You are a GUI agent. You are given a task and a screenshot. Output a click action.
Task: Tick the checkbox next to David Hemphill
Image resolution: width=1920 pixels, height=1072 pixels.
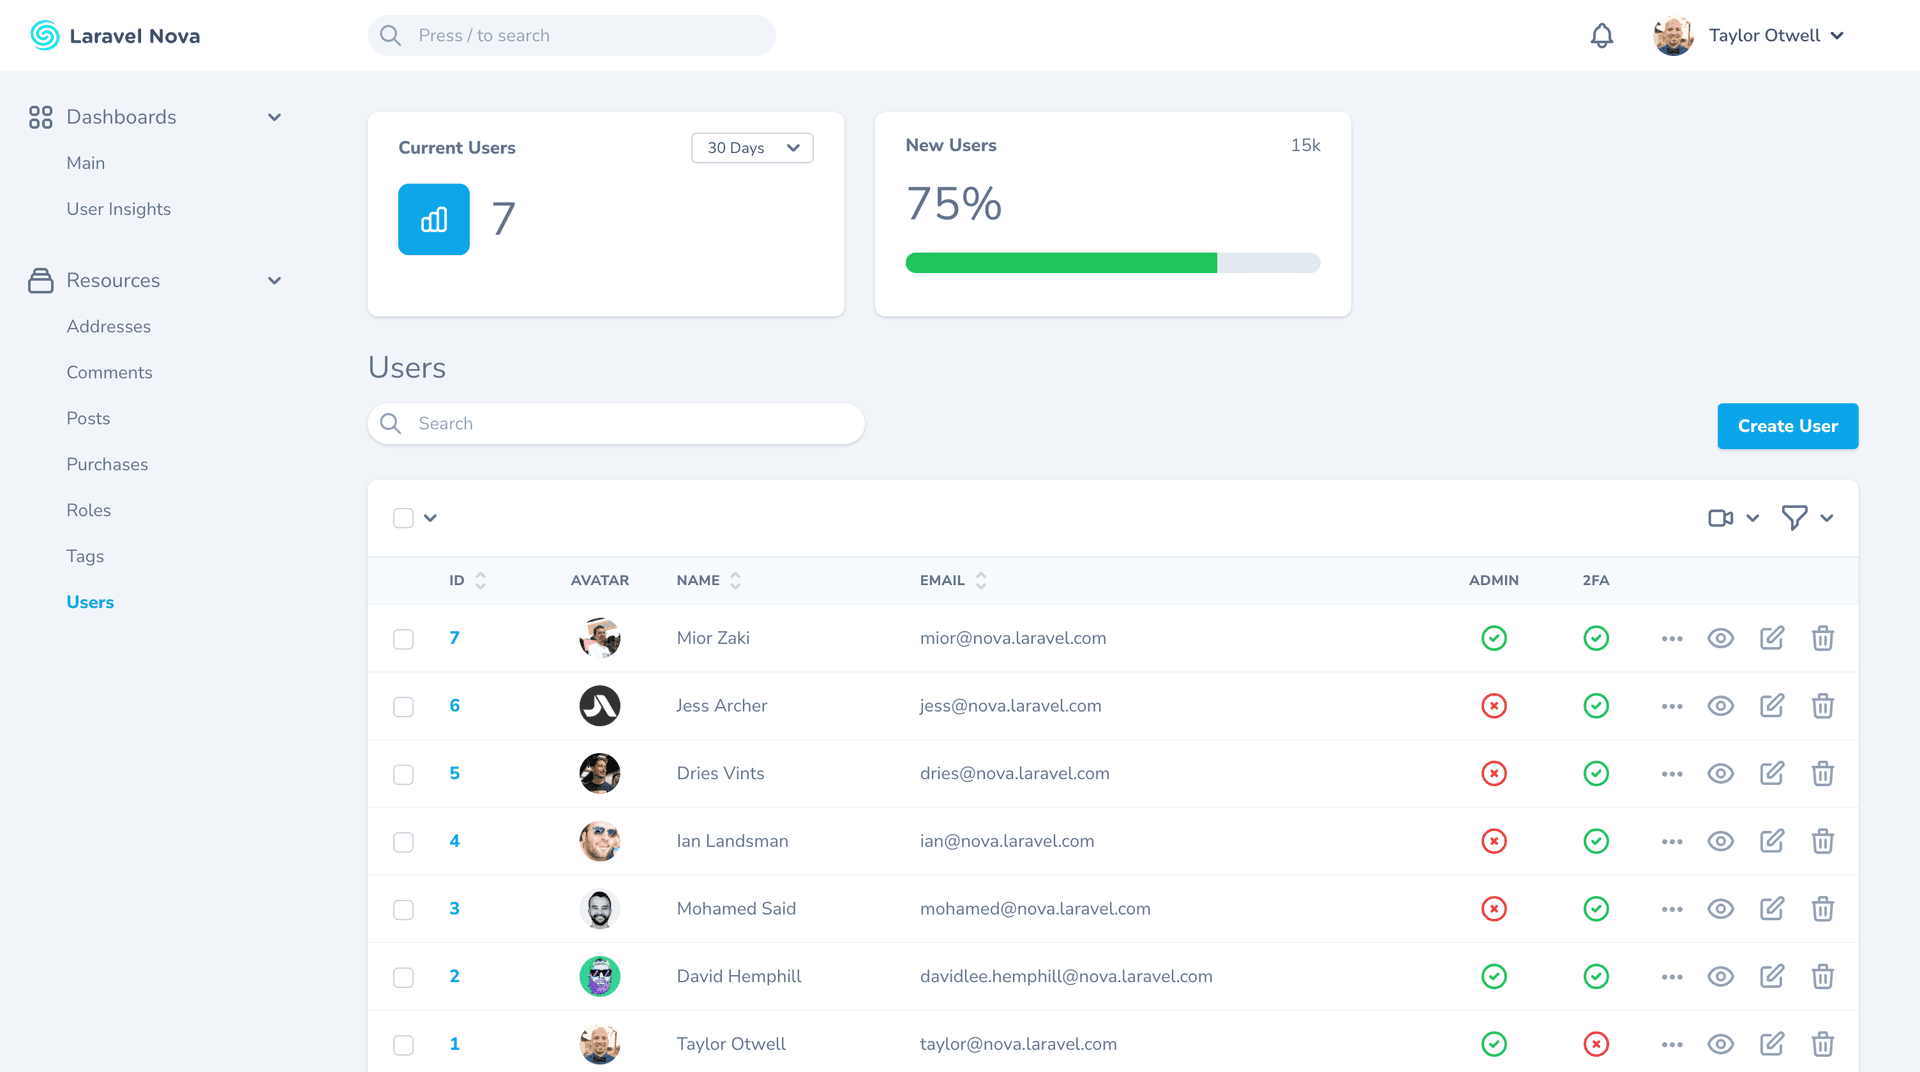(x=403, y=977)
